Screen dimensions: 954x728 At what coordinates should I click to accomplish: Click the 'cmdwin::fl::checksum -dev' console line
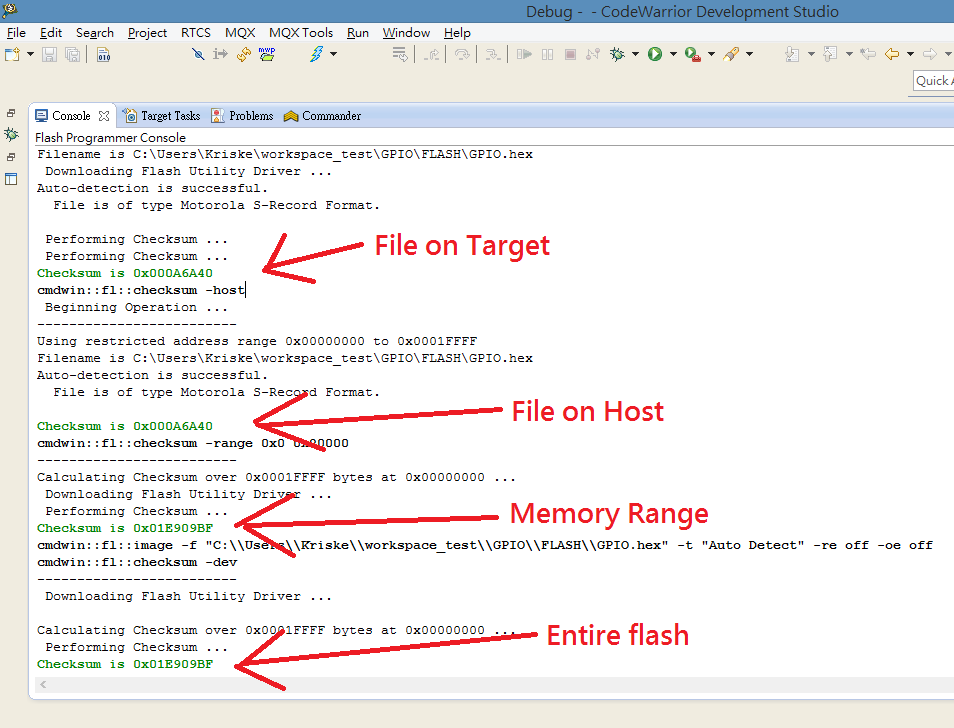(x=137, y=562)
